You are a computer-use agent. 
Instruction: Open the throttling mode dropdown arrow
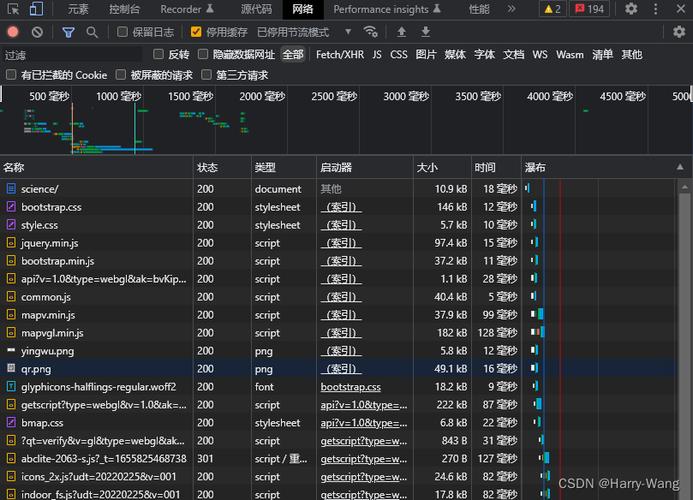coord(348,32)
